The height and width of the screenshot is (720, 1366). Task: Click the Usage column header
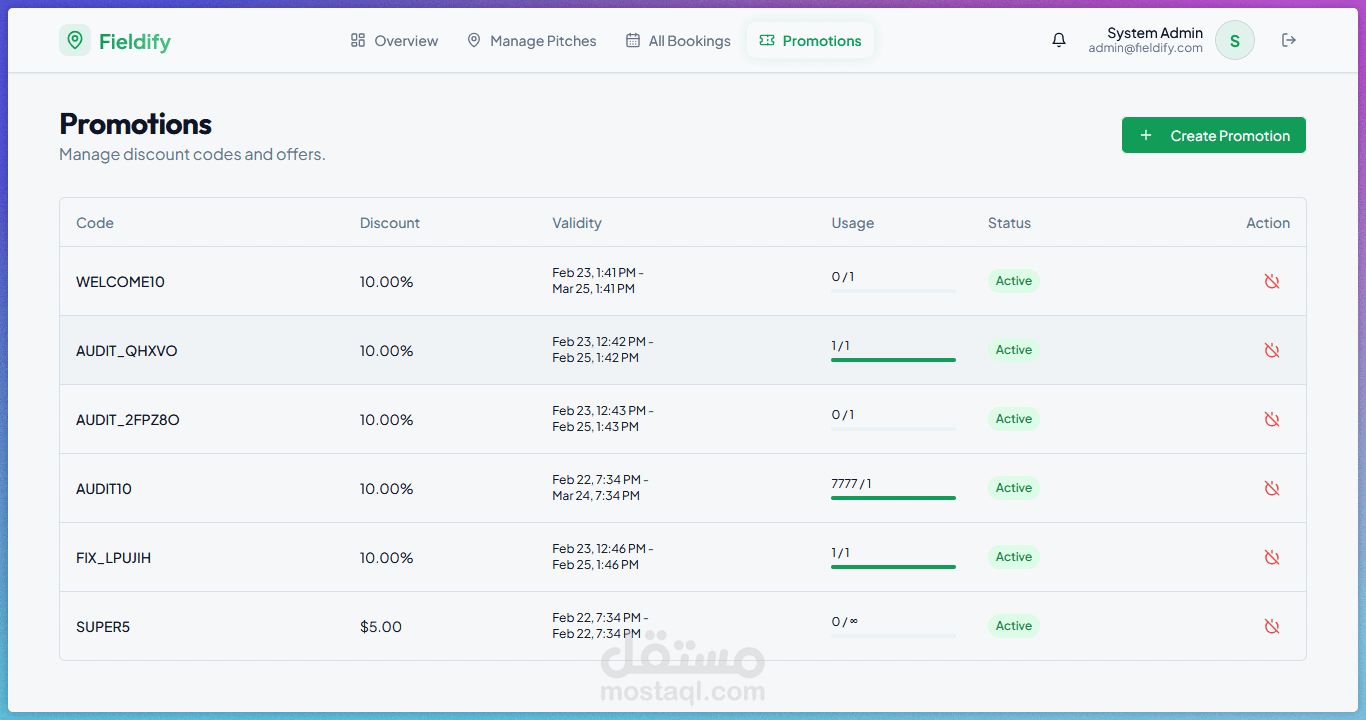pyautogui.click(x=852, y=223)
